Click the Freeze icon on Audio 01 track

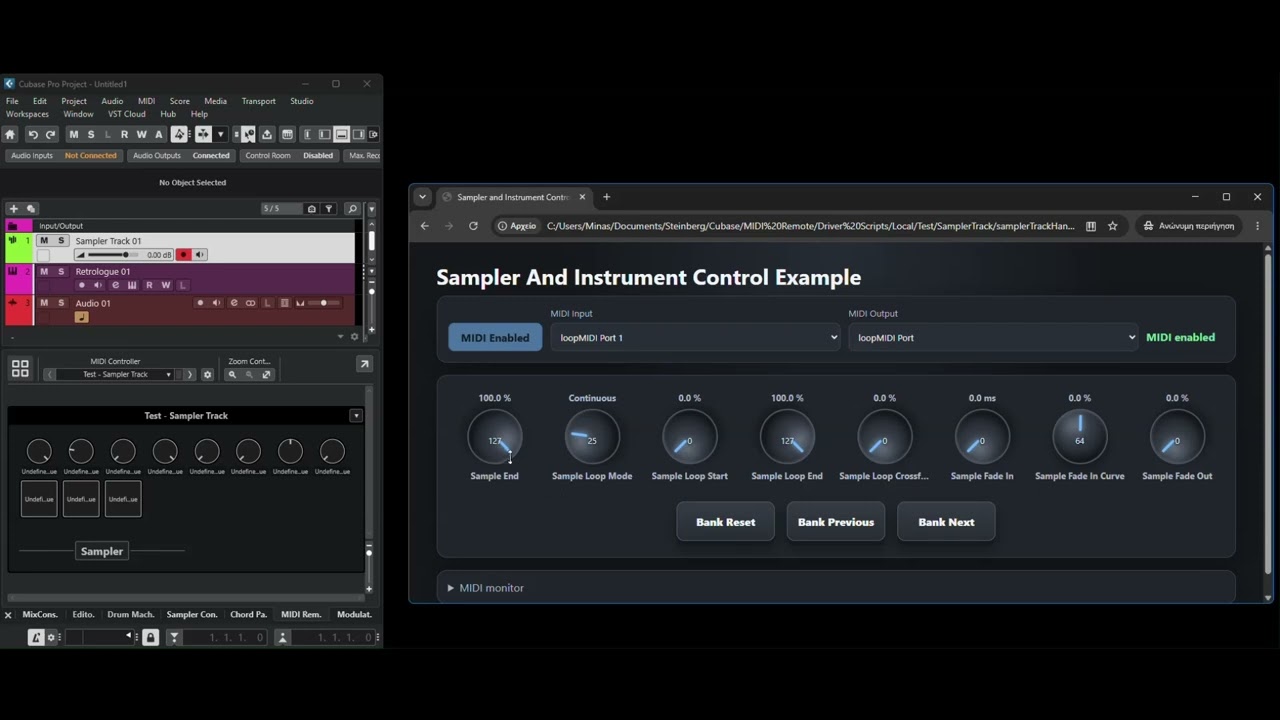[x=284, y=303]
